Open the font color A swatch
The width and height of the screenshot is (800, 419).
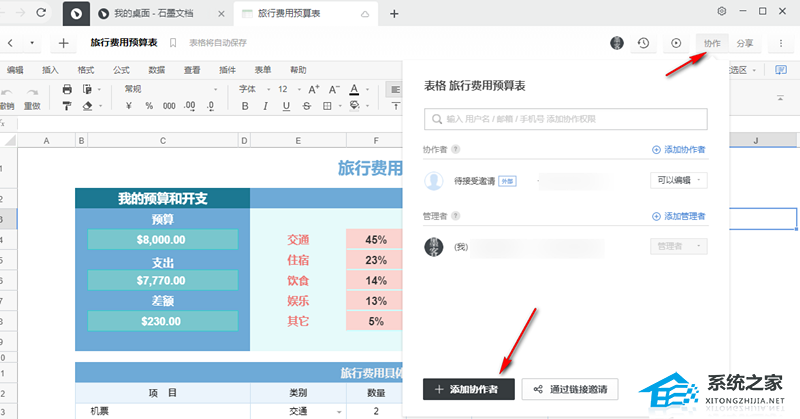[354, 89]
